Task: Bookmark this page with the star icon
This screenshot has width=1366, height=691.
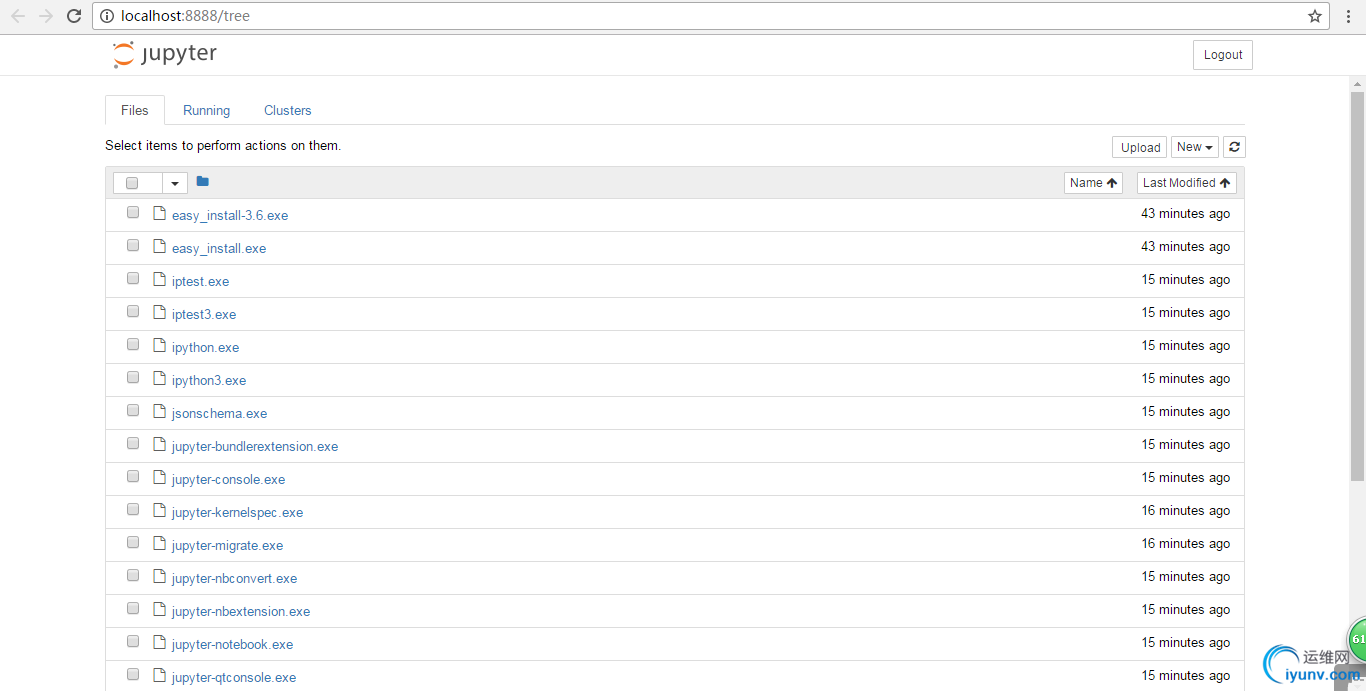Action: (x=1315, y=16)
